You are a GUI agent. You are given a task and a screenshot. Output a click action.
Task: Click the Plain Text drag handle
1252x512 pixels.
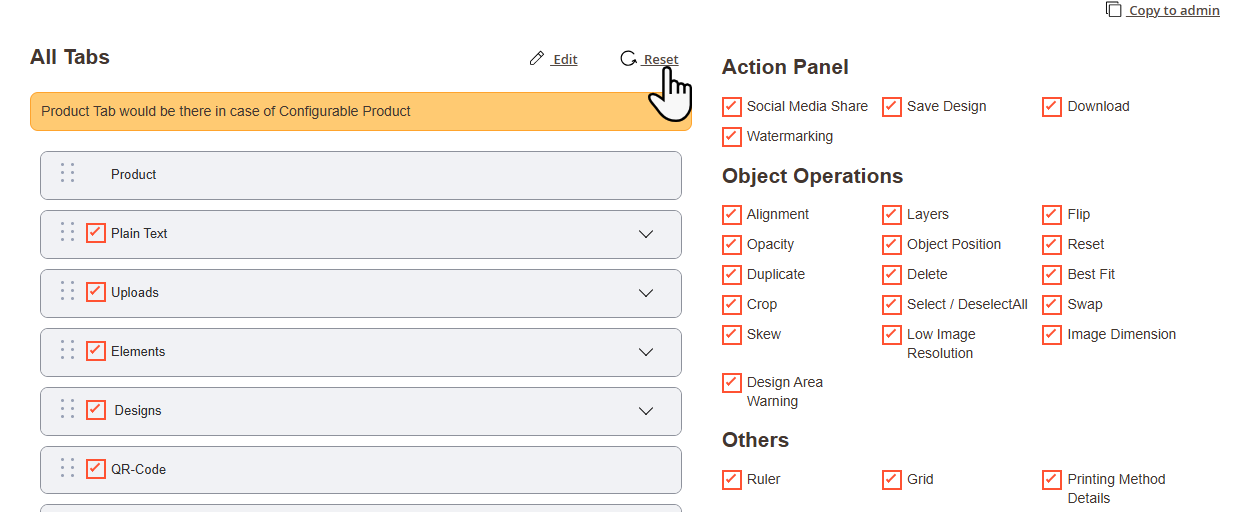[x=67, y=232]
